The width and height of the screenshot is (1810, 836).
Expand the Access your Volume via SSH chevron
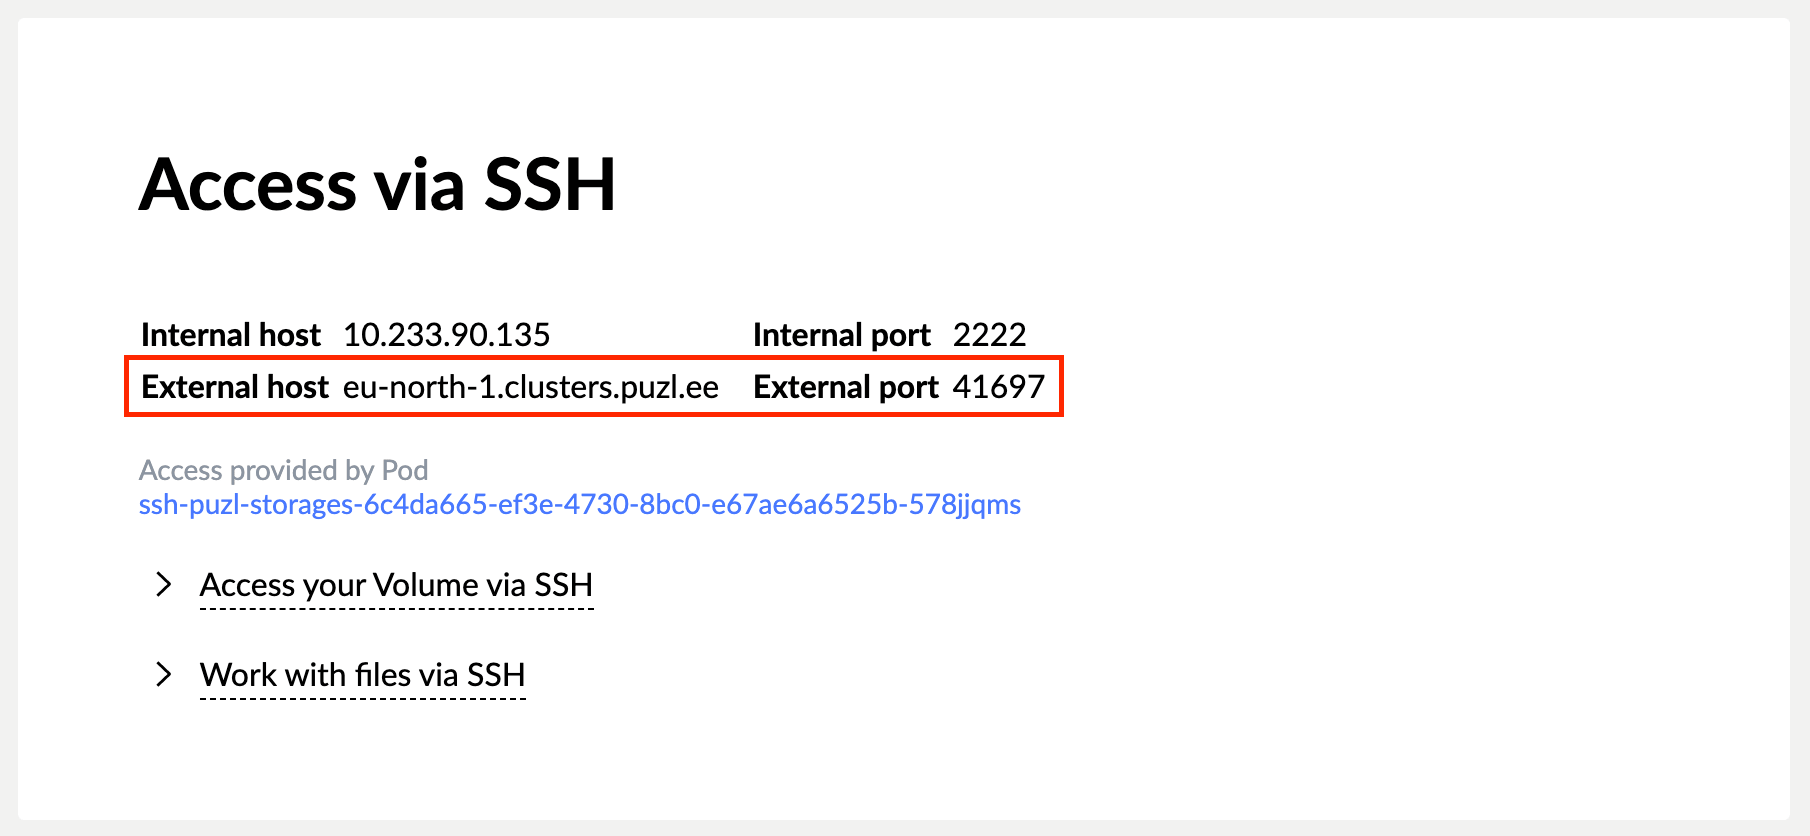[164, 584]
